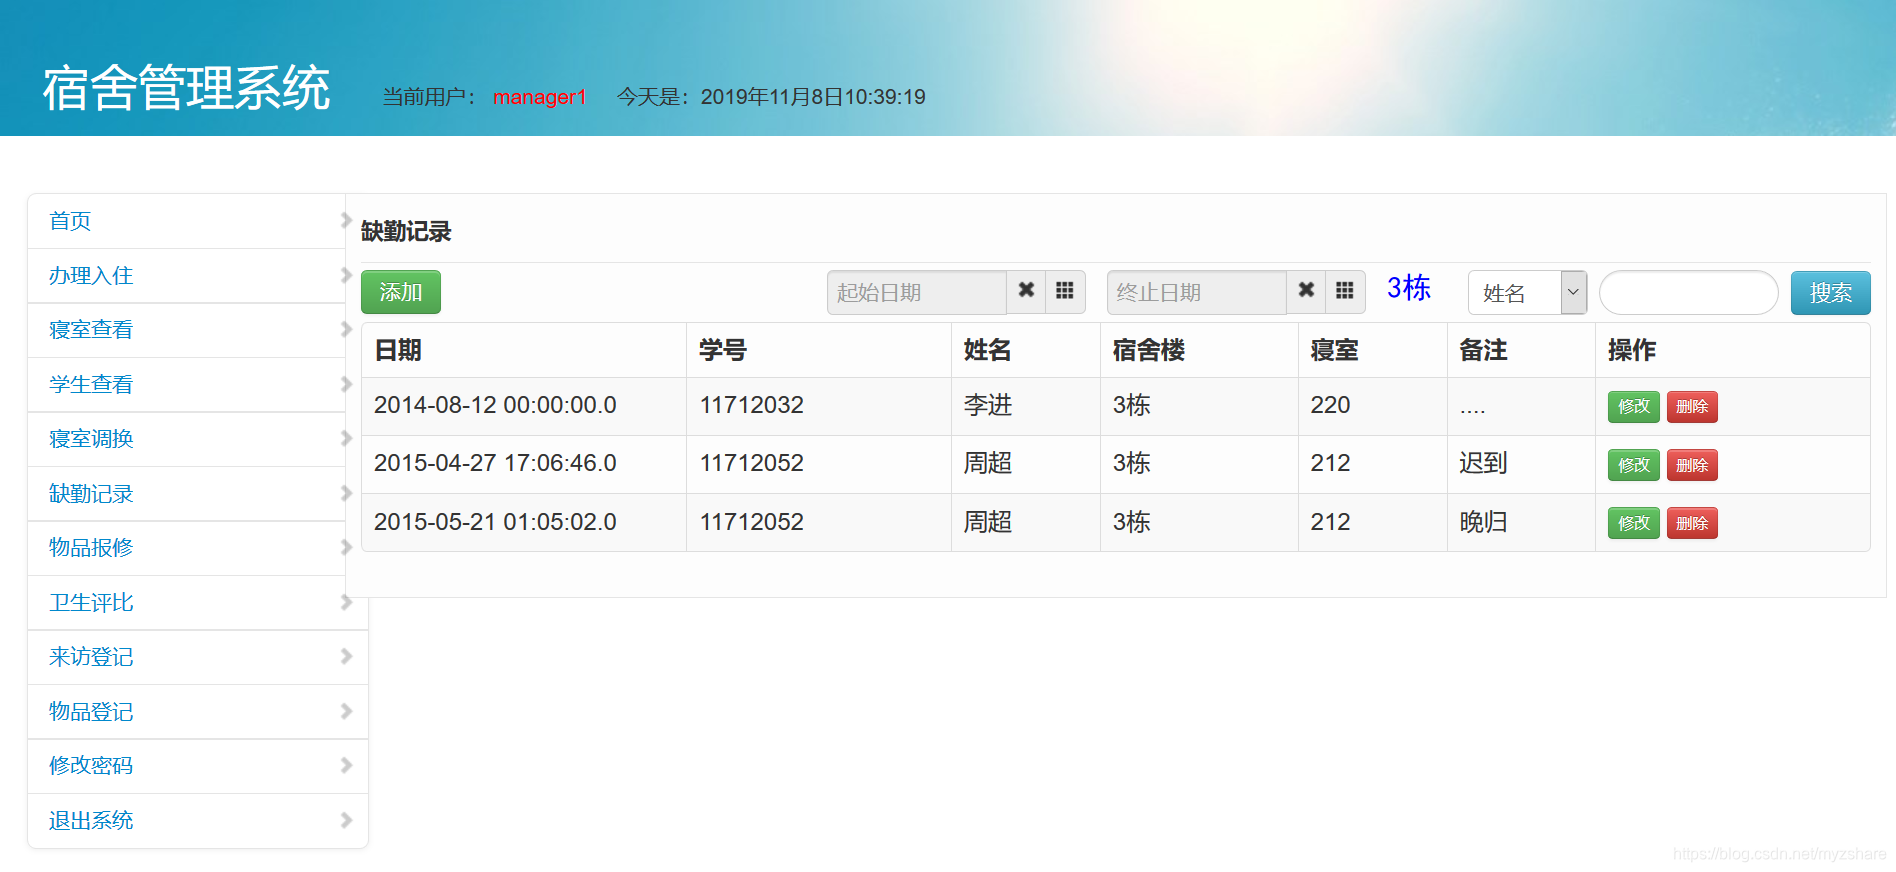
Task: Click the 寝室 column header
Action: click(x=1335, y=350)
